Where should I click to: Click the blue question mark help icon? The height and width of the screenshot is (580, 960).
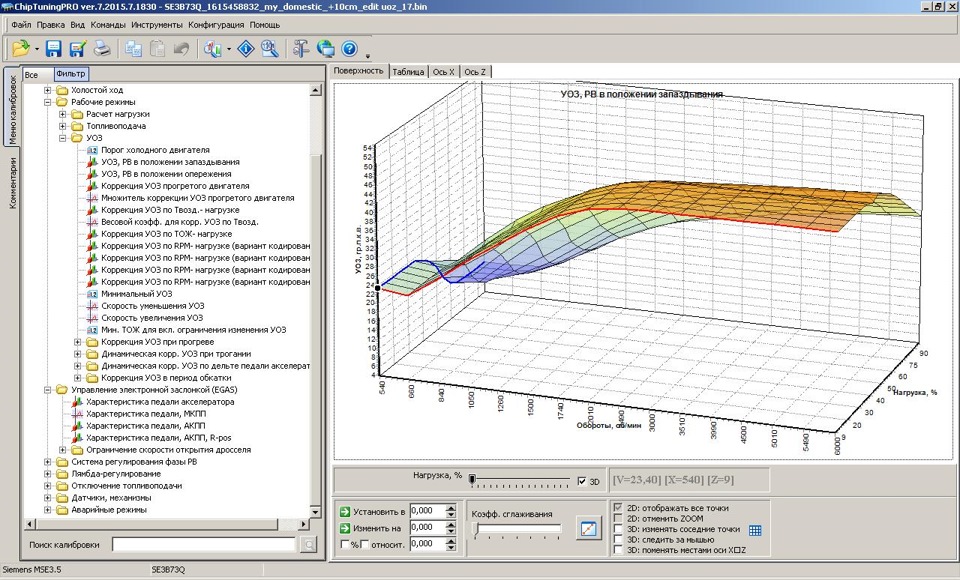tap(349, 48)
